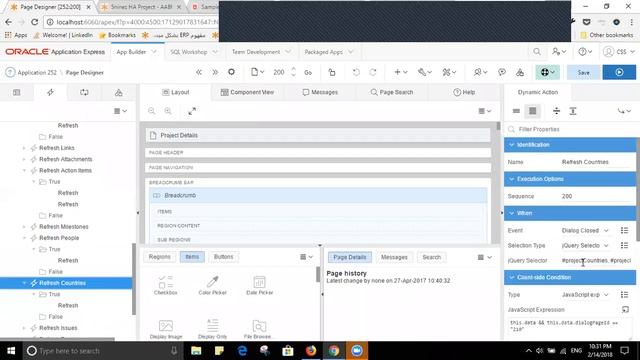Expand all property groups icon
640x360 pixels.
tap(573, 111)
